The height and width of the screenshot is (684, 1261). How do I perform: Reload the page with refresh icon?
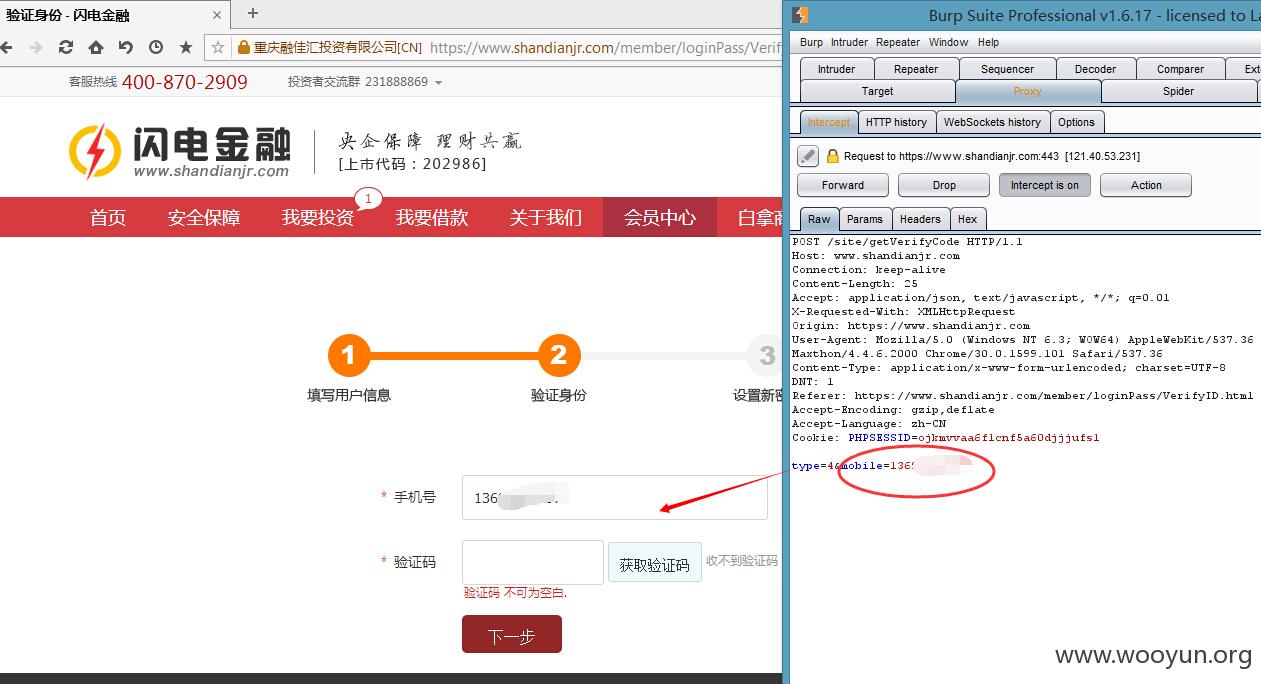(x=66, y=47)
